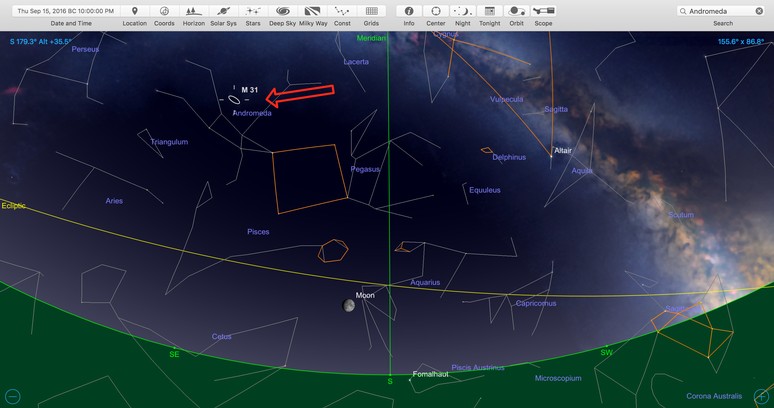Open the Location settings icon
774x408 pixels.
coord(134,11)
